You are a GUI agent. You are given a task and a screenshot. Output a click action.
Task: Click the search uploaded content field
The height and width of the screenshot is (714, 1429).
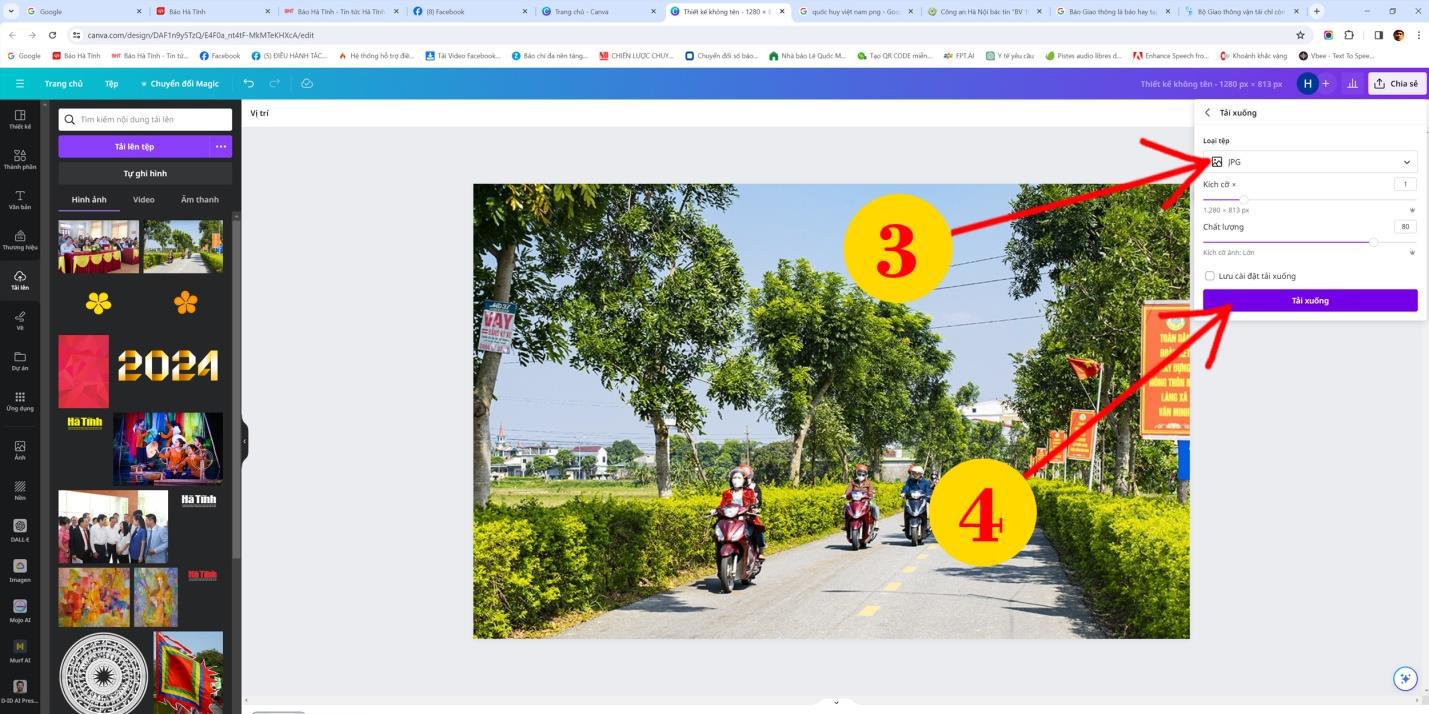tap(150, 119)
